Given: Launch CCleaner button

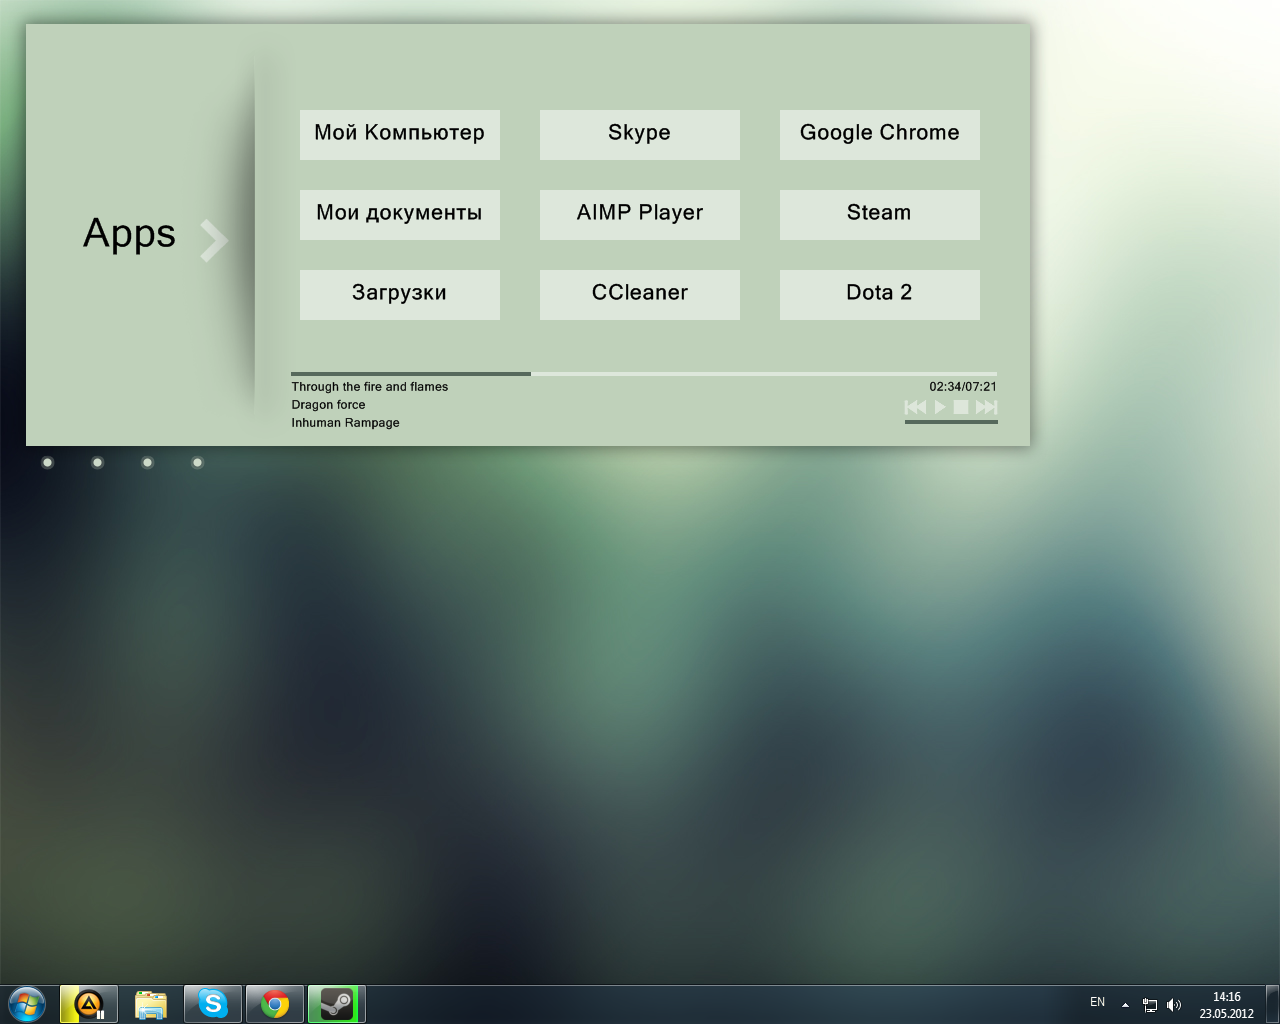Looking at the screenshot, I should (x=640, y=295).
